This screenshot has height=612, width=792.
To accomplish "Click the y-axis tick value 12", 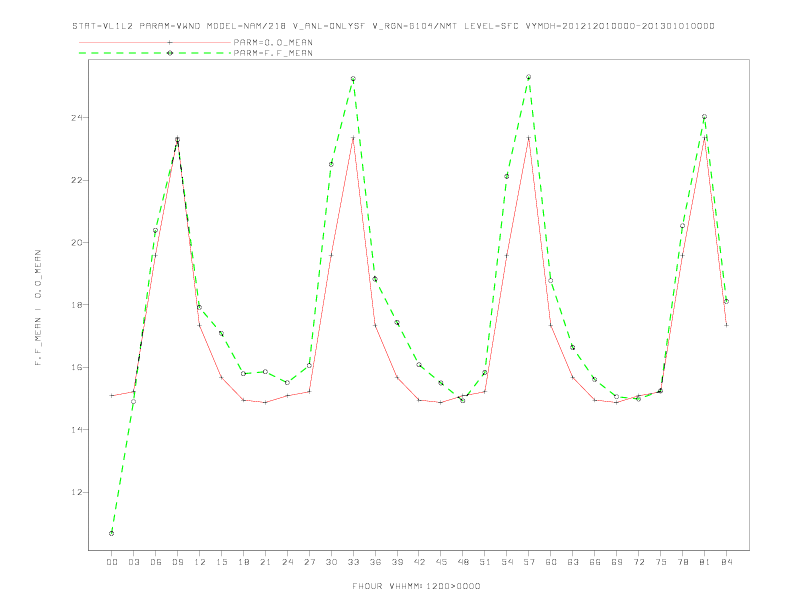I will point(77,492).
